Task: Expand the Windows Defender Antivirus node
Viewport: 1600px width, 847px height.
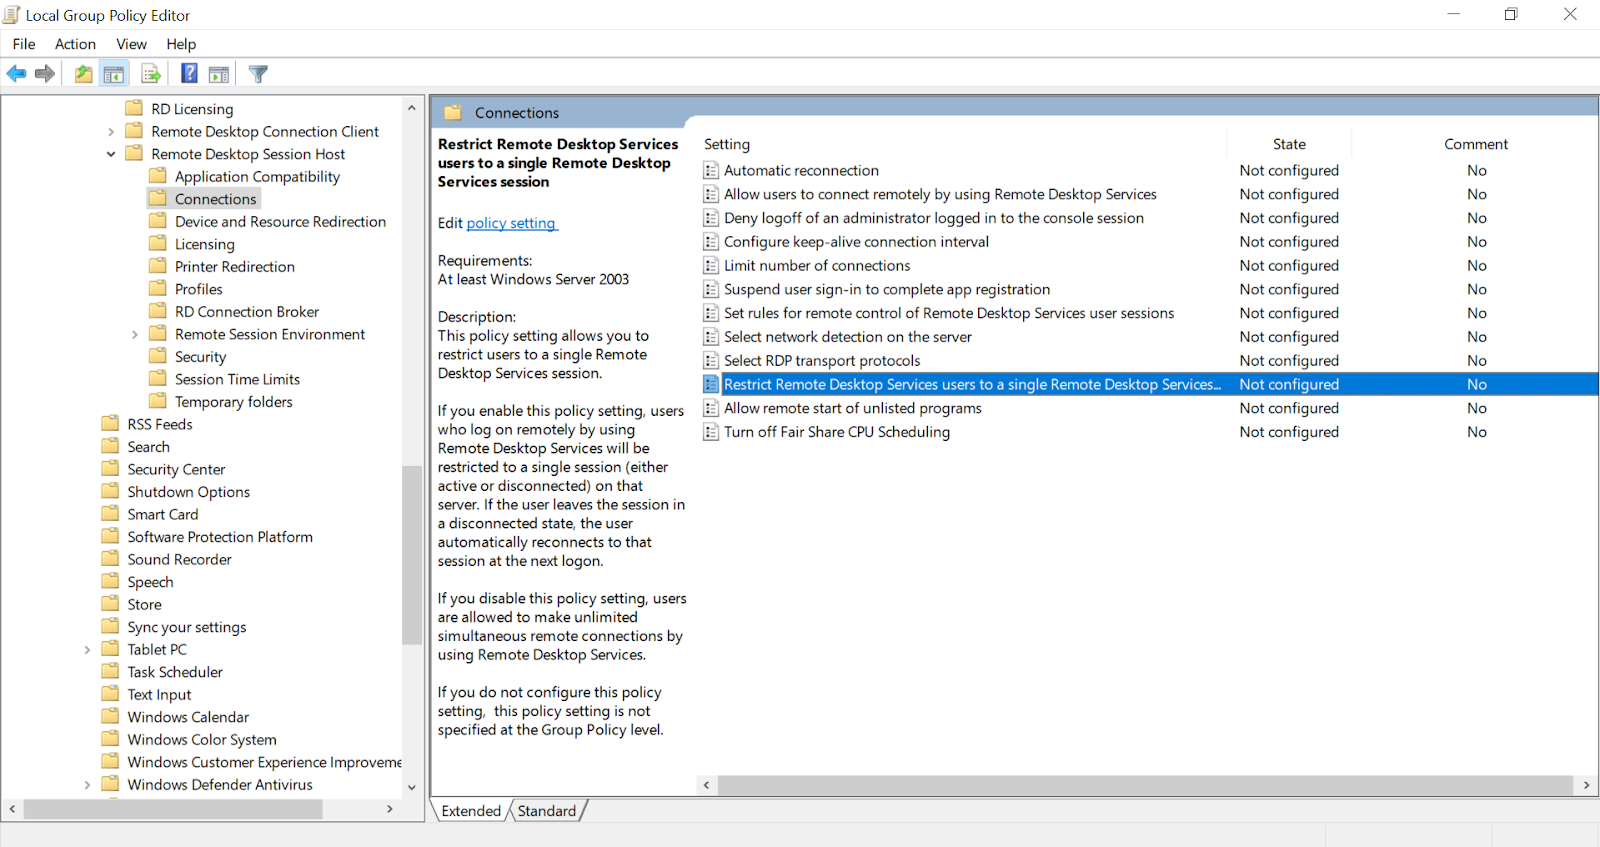Action: pyautogui.click(x=87, y=785)
